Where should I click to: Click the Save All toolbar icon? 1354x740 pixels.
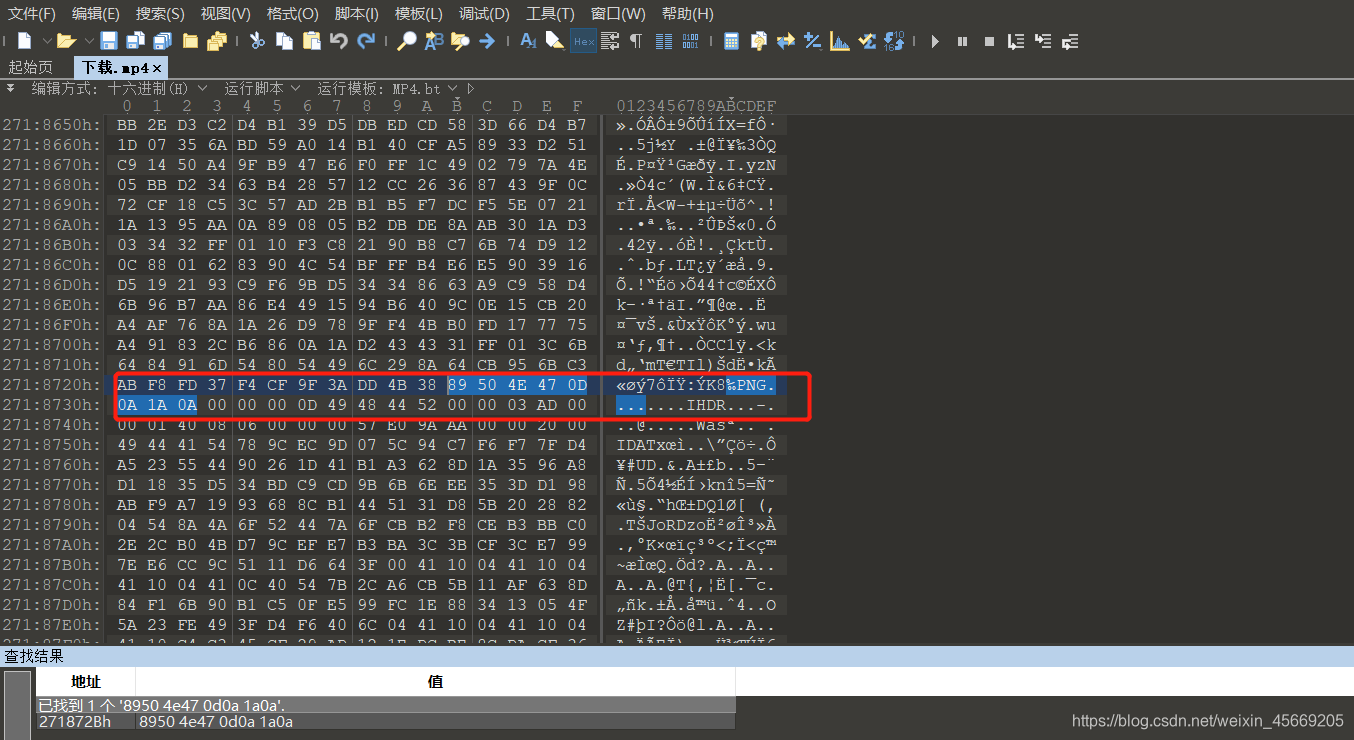pyautogui.click(x=162, y=41)
